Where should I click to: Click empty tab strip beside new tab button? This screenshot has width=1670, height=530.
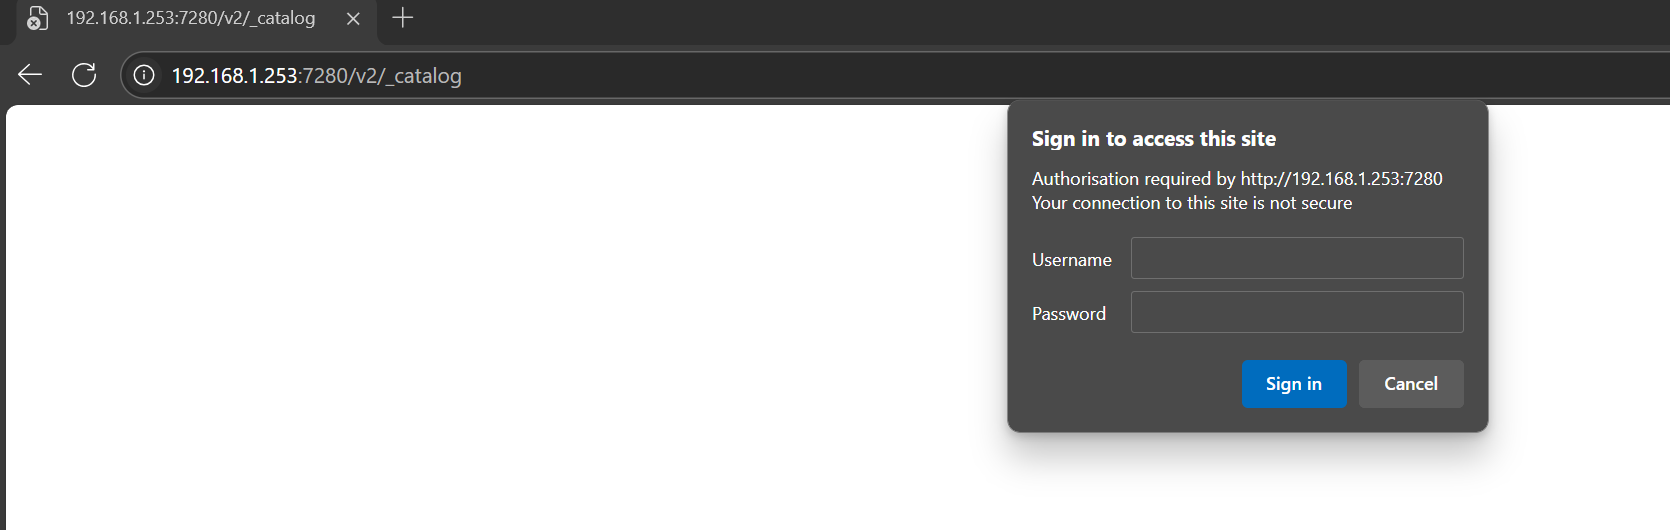point(1000,20)
